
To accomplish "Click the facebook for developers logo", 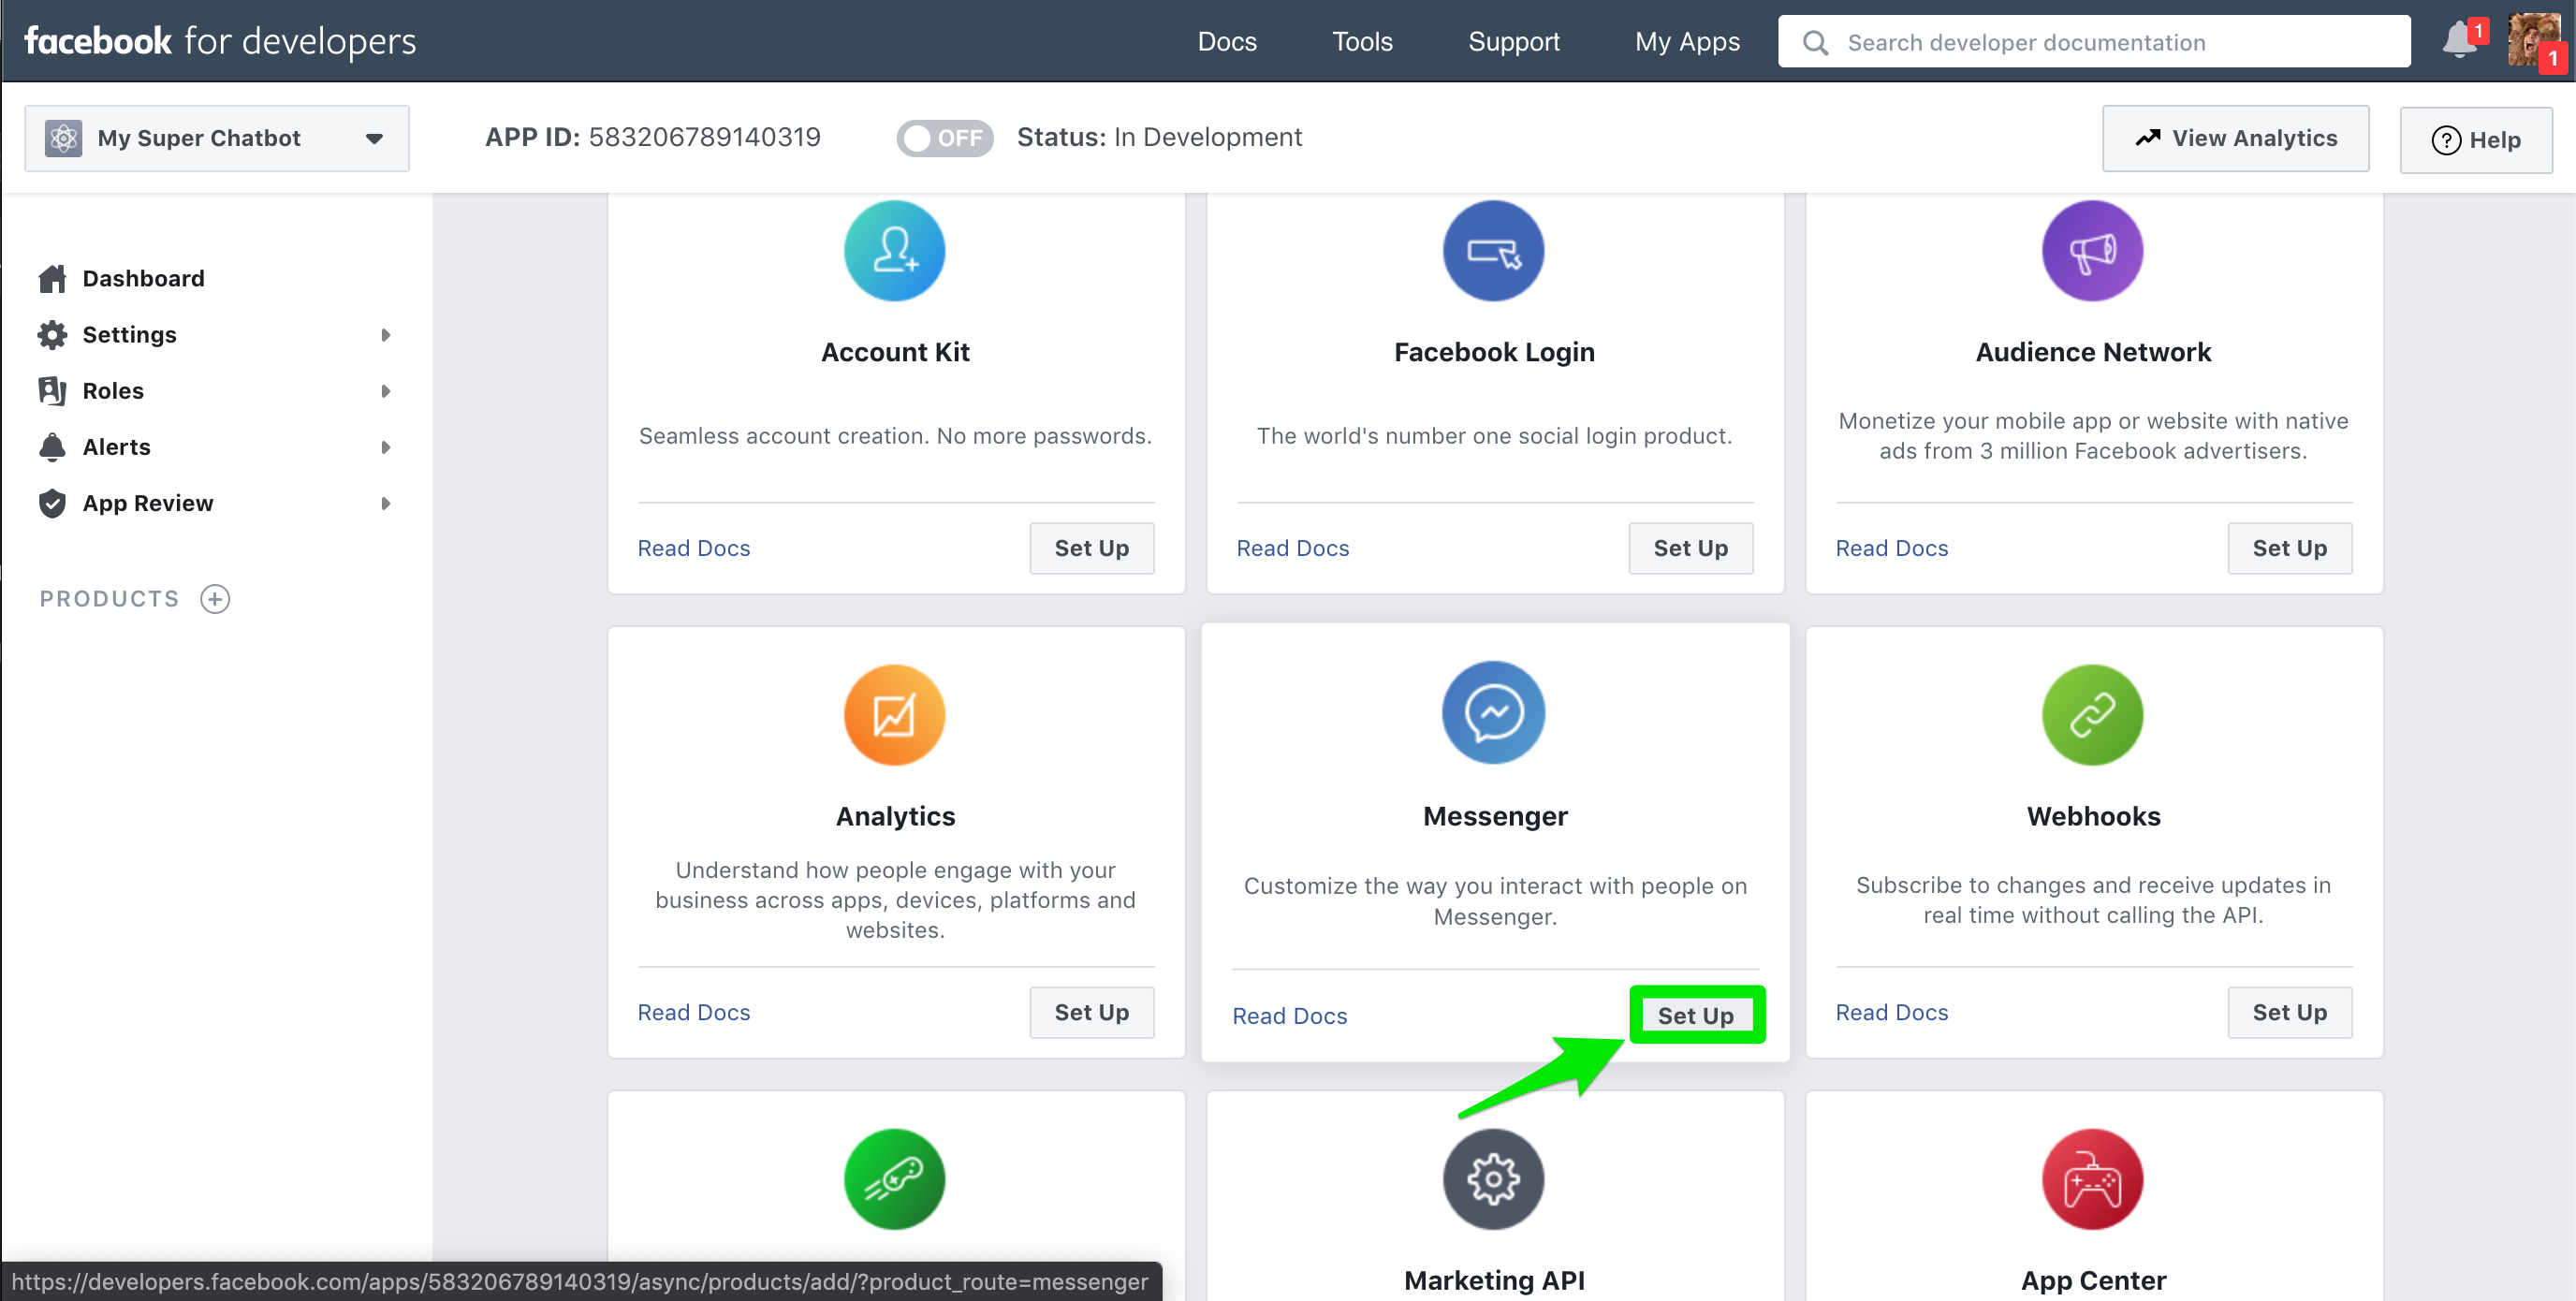I will coord(220,41).
